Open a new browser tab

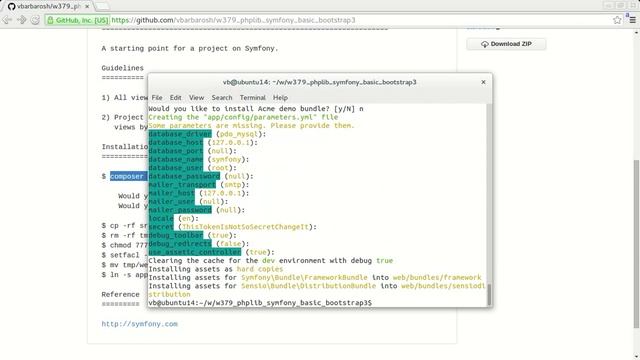tap(102, 6)
